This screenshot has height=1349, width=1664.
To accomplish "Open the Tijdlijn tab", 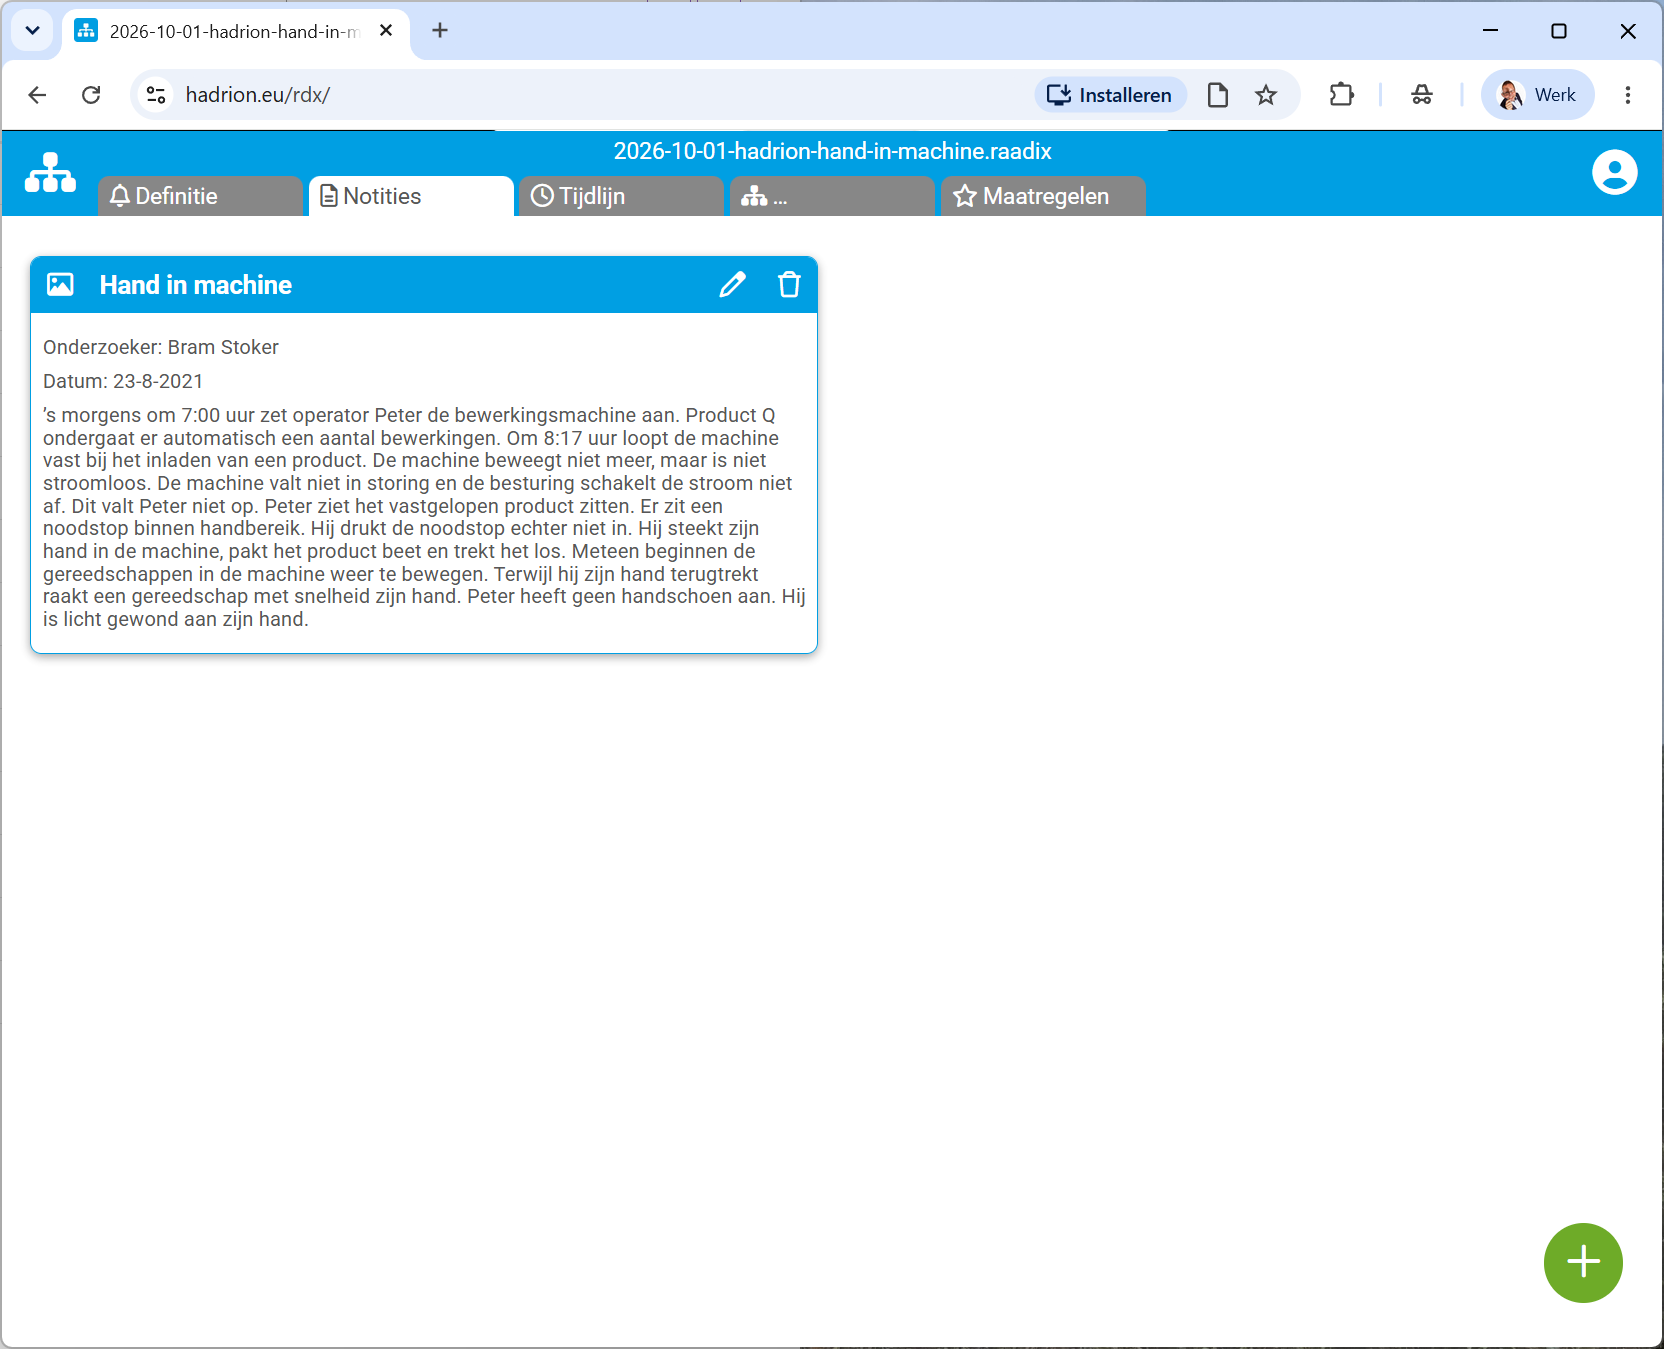I will (x=621, y=196).
